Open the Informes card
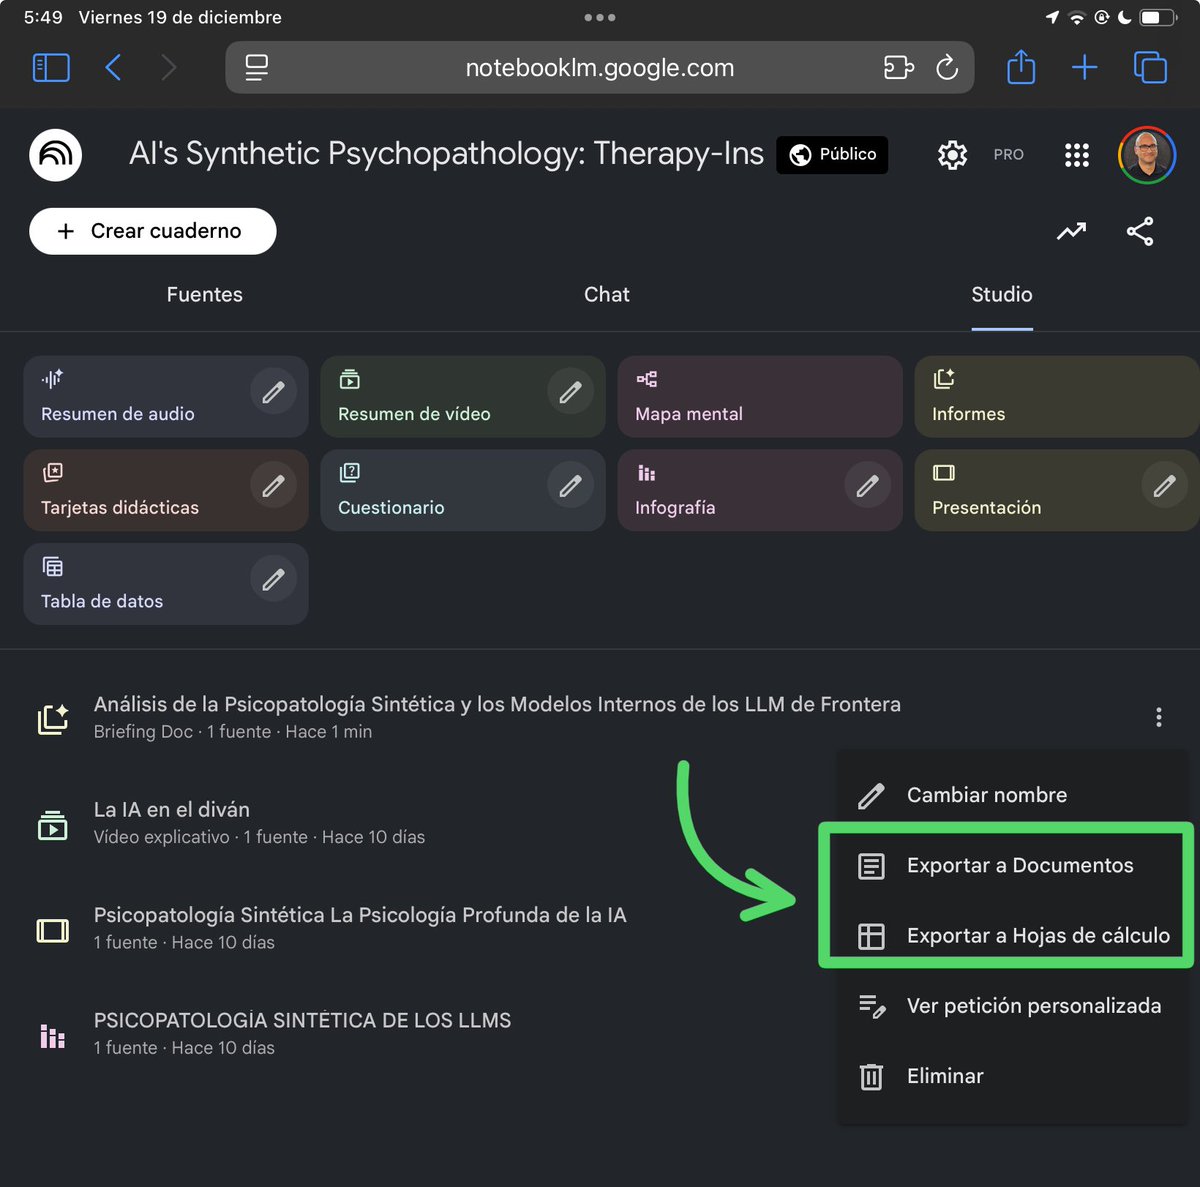 click(1057, 396)
